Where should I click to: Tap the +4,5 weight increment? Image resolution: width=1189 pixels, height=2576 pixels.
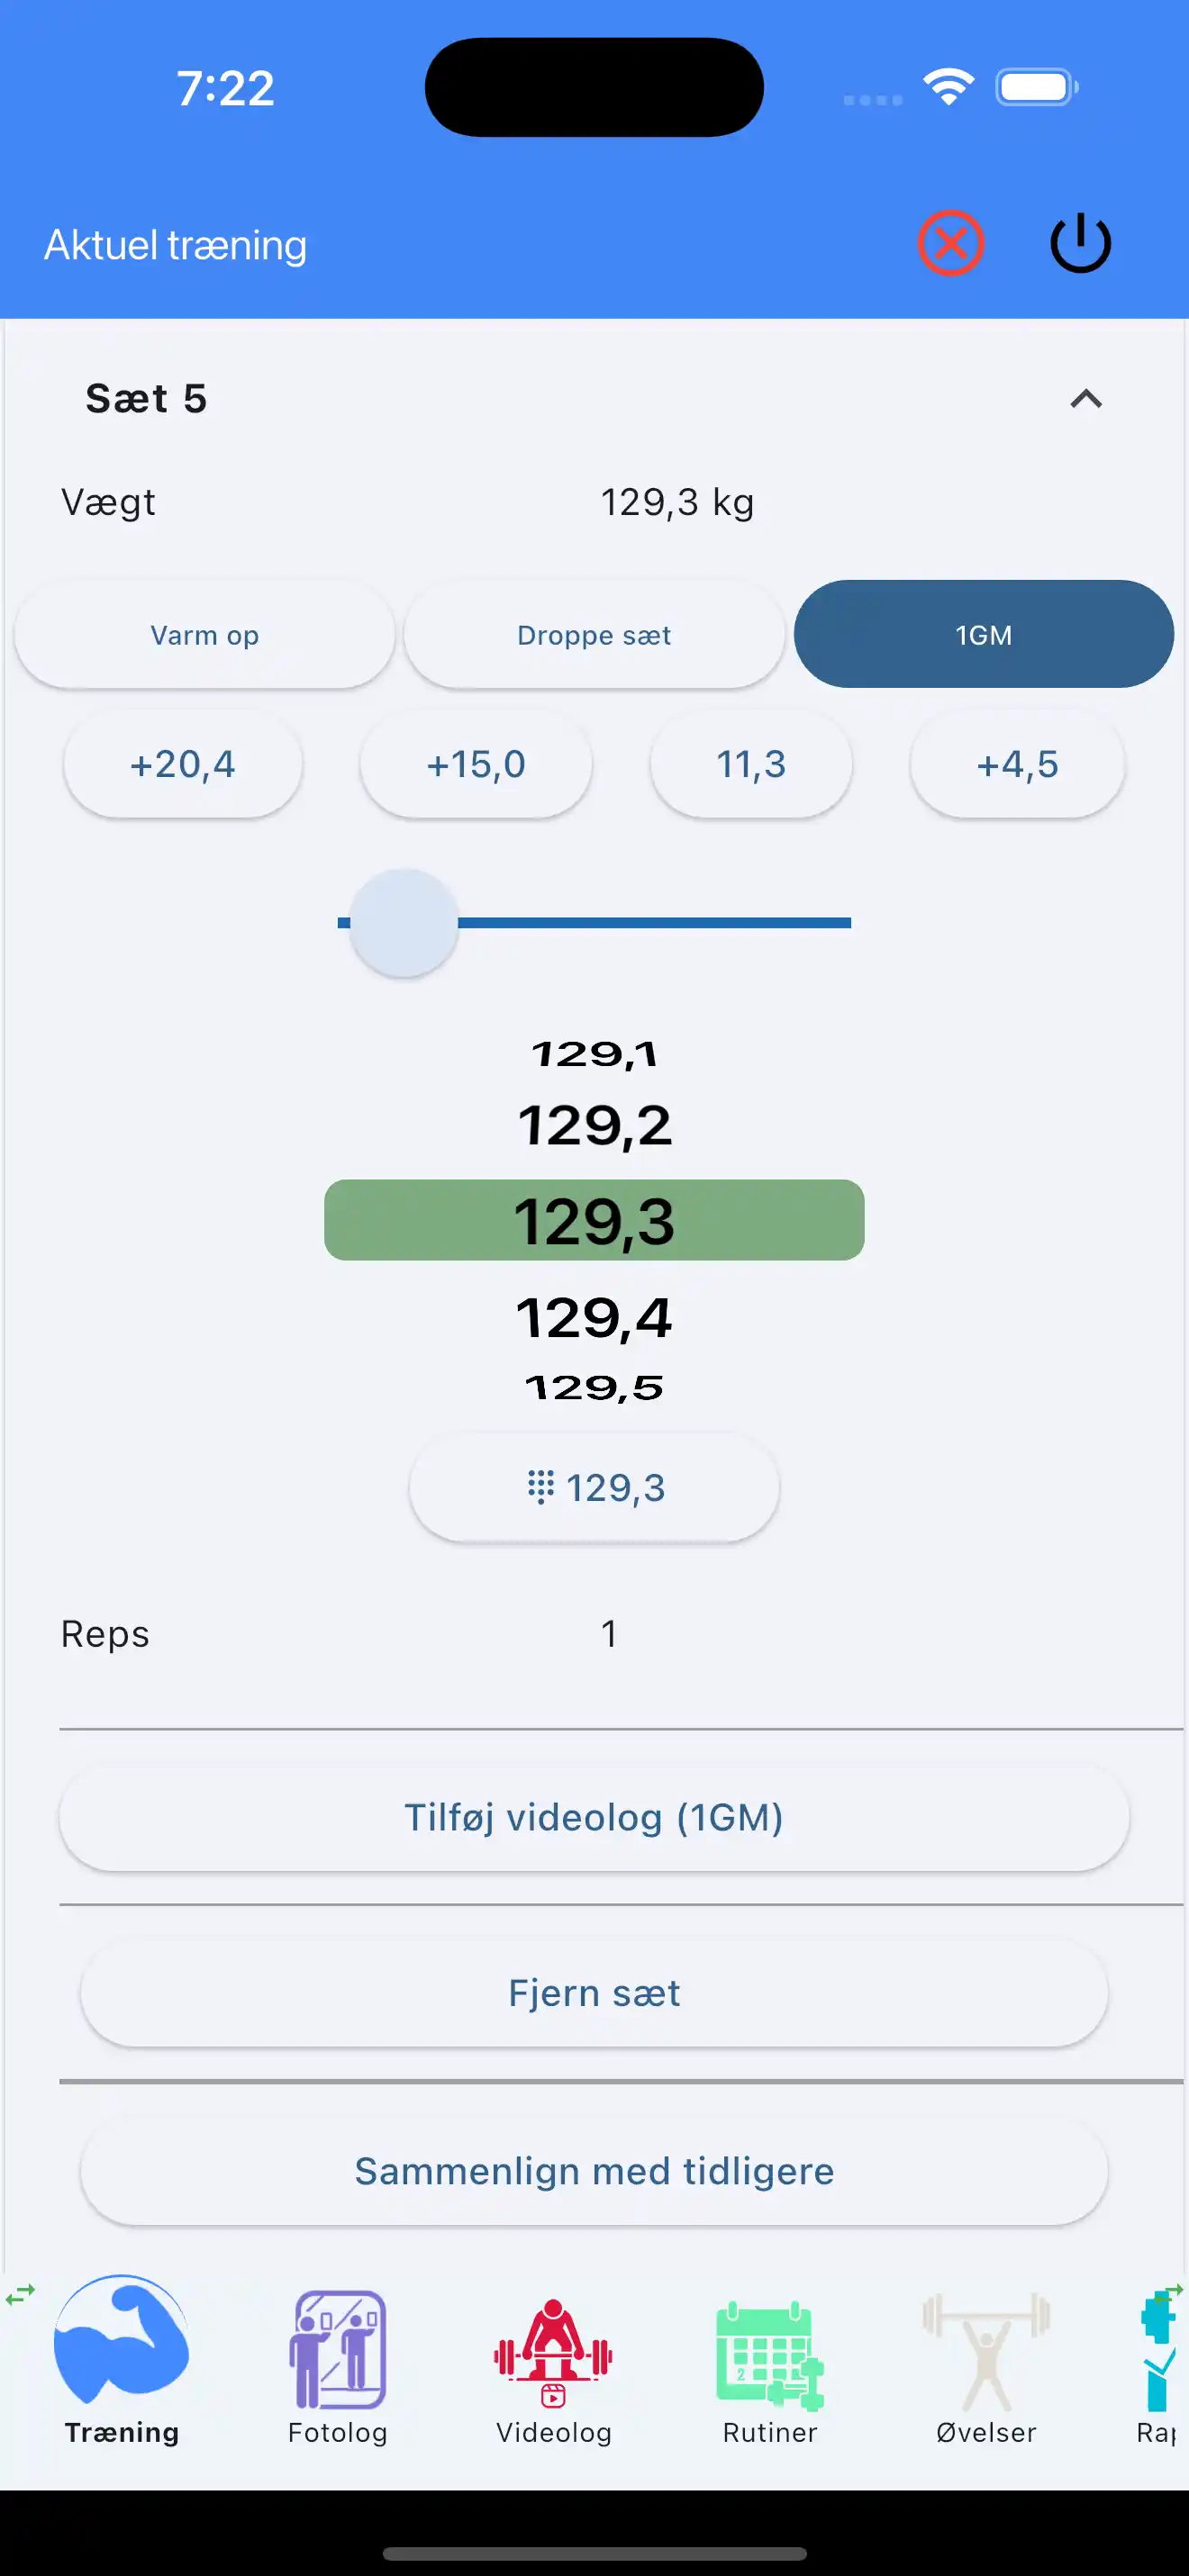point(1017,765)
